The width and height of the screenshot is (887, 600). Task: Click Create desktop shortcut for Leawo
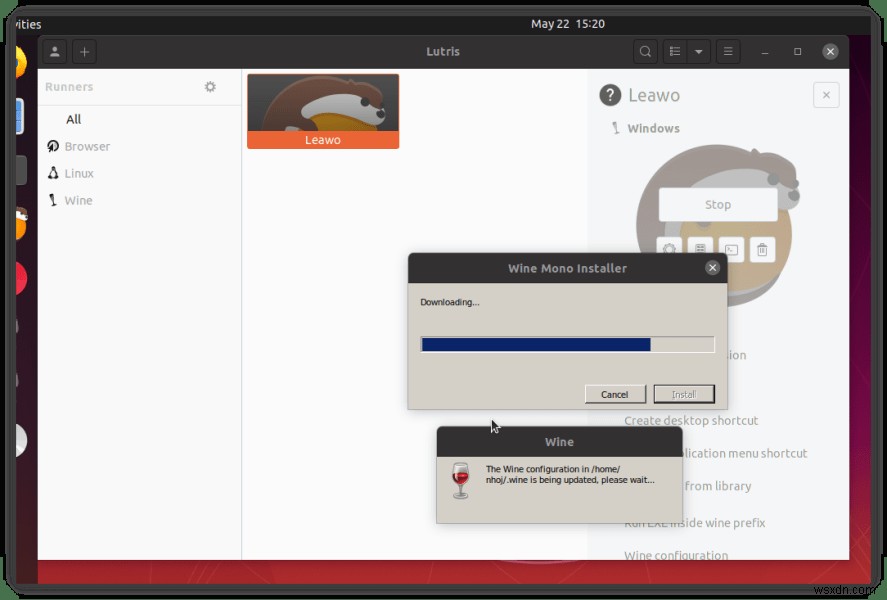pos(690,420)
